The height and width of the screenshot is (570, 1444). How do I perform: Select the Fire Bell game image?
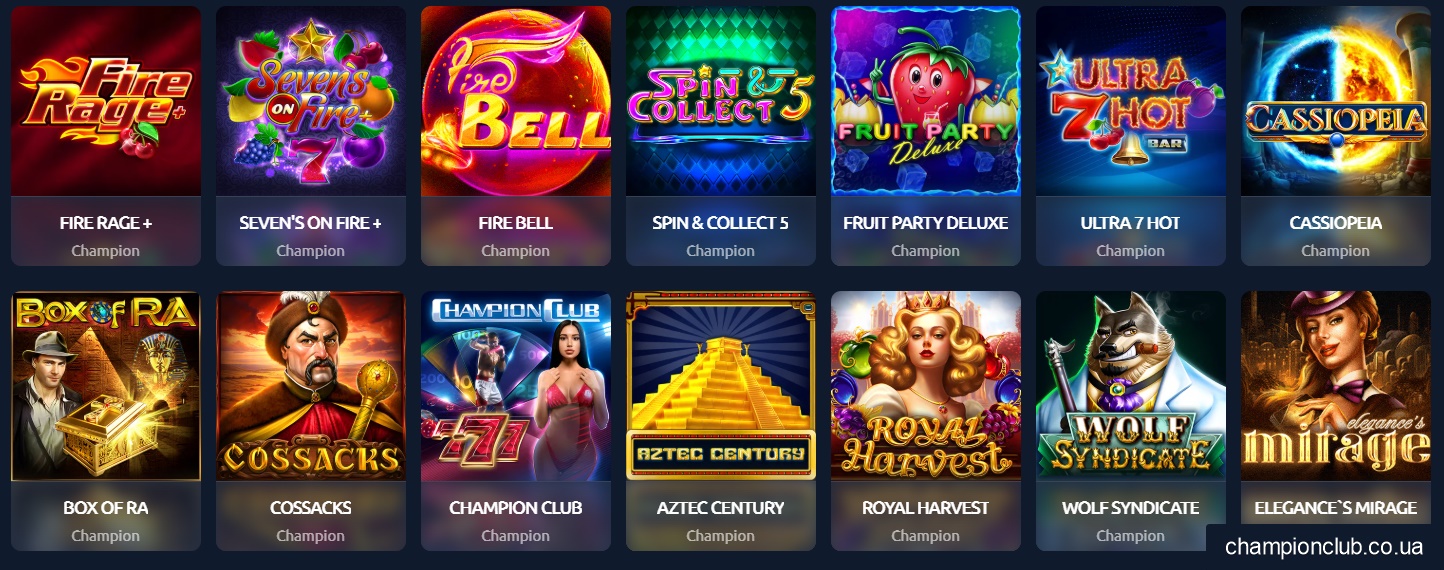click(x=516, y=101)
